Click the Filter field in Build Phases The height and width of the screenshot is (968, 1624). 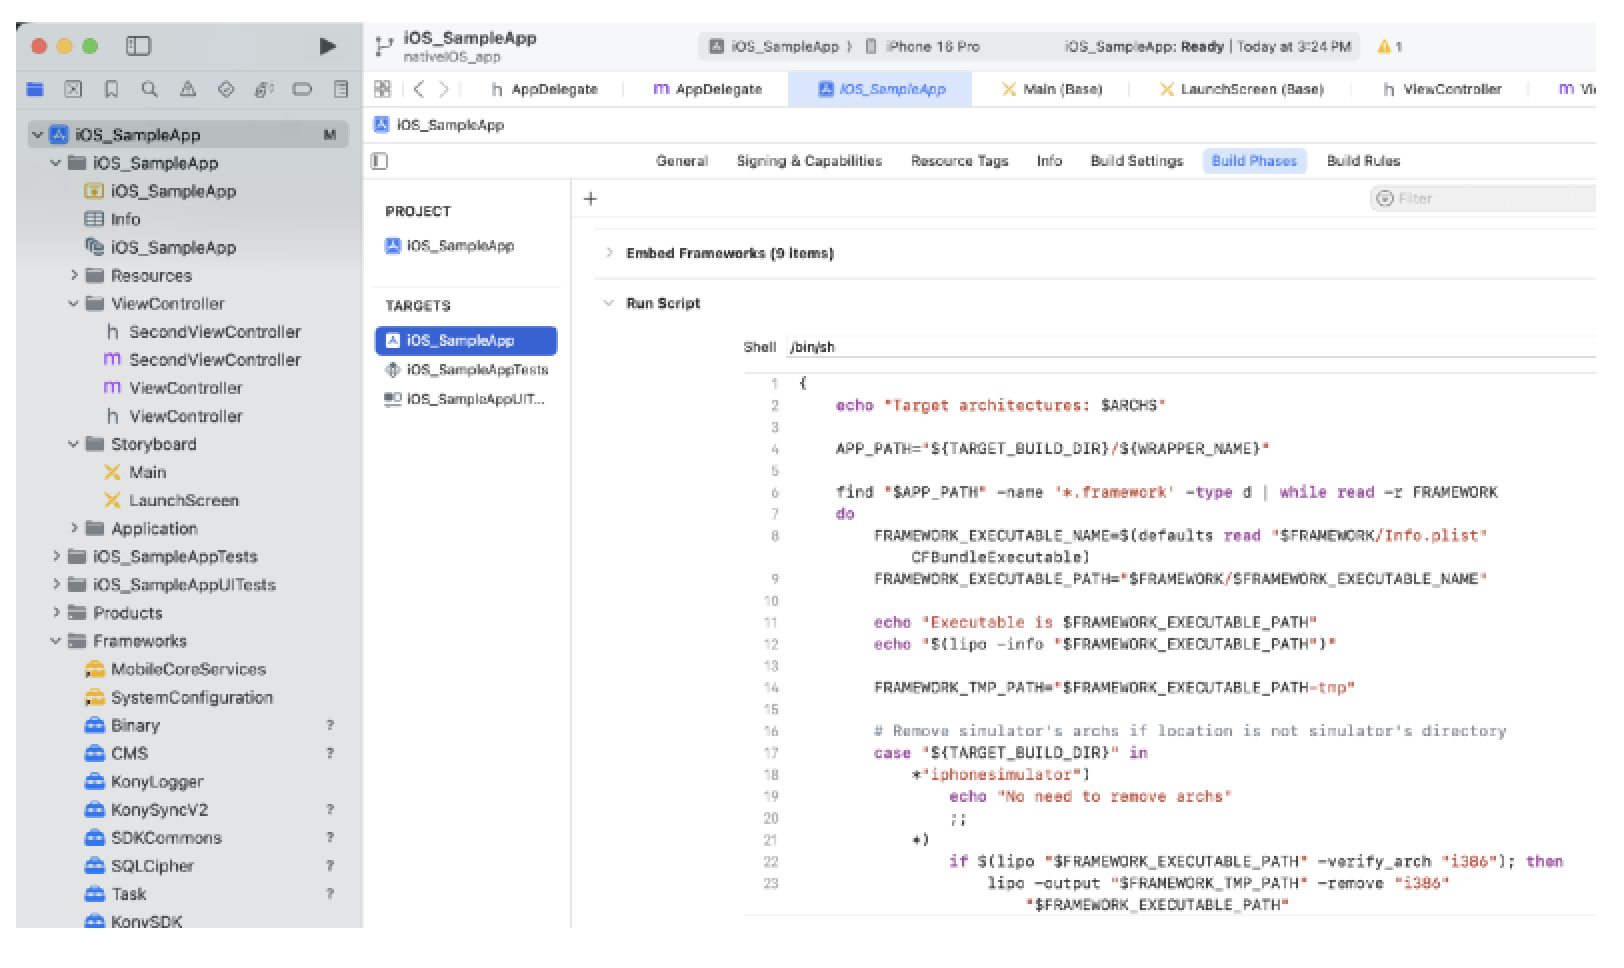1482,198
